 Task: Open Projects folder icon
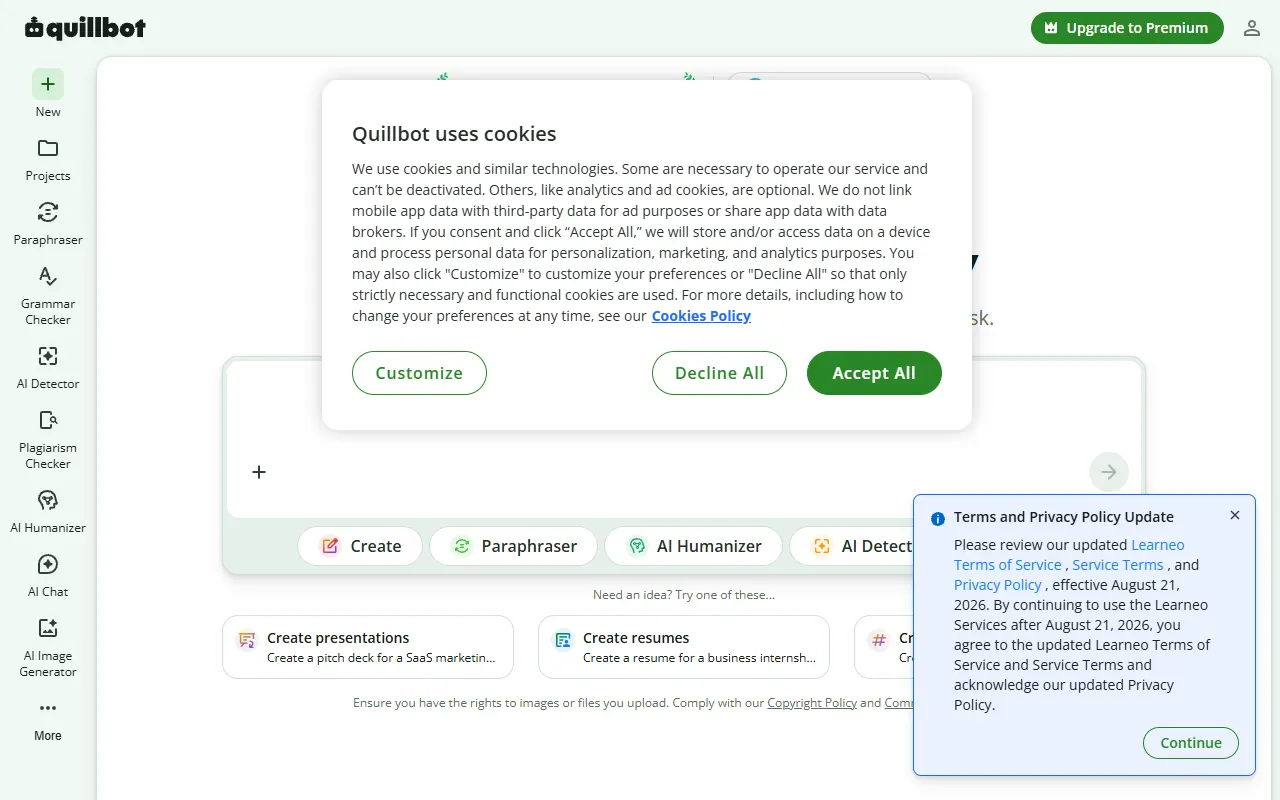click(x=48, y=148)
